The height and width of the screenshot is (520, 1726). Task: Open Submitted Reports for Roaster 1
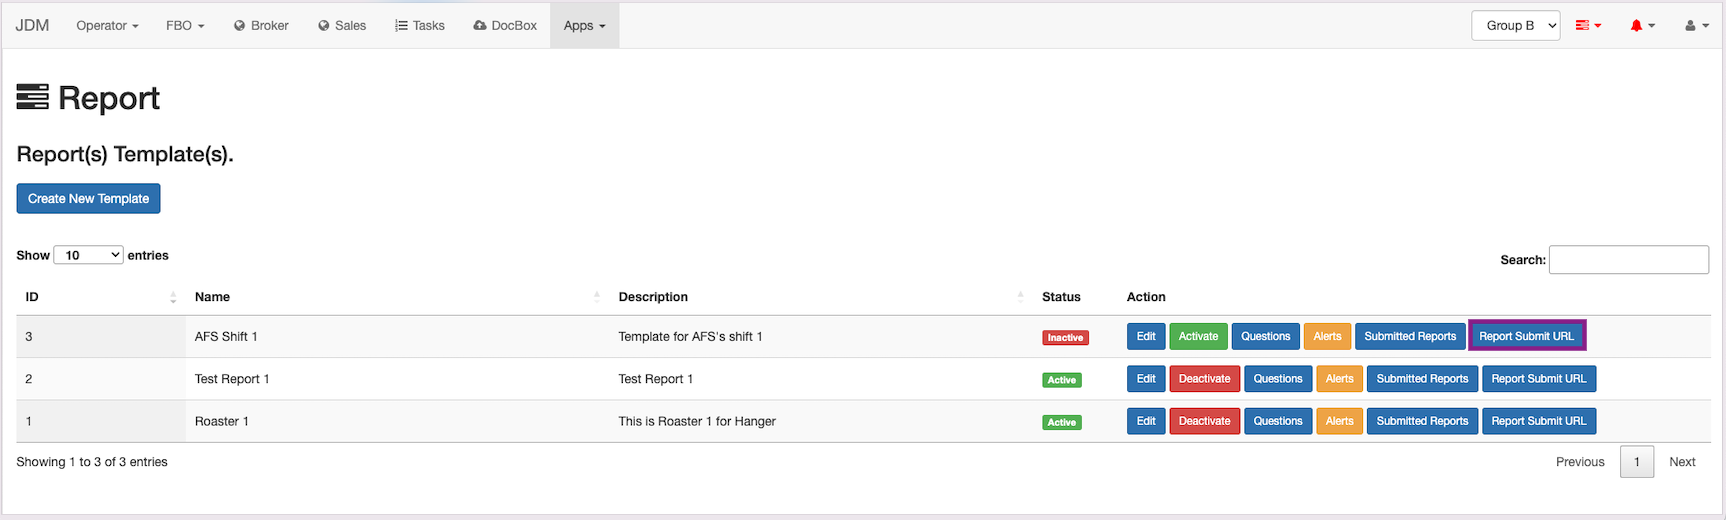1422,421
